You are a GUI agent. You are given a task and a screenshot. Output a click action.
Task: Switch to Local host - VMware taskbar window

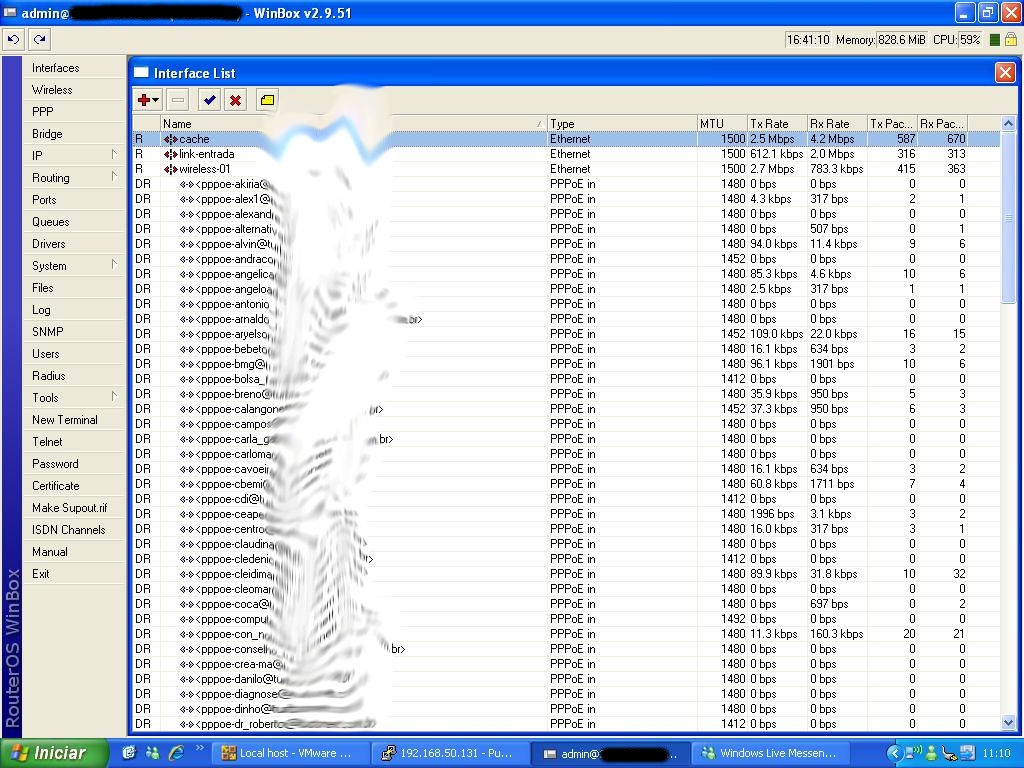pos(291,753)
